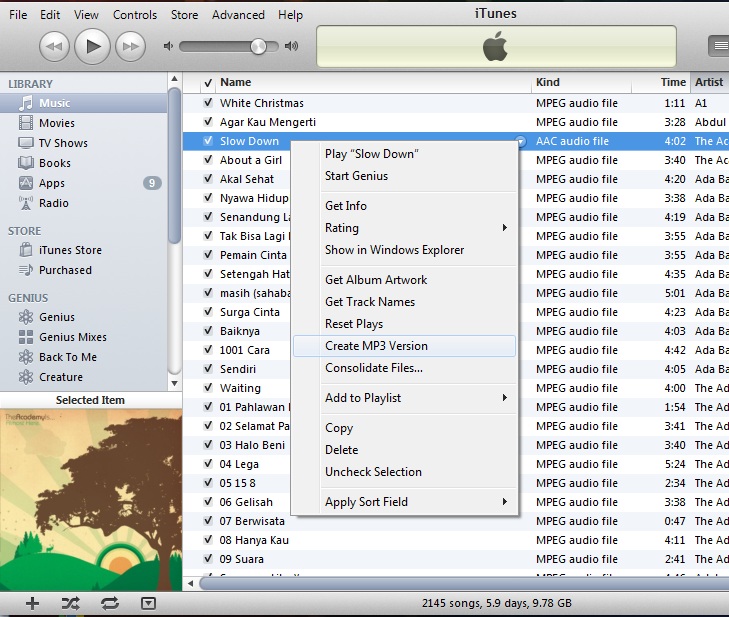Open the Music library

pyautogui.click(x=84, y=103)
